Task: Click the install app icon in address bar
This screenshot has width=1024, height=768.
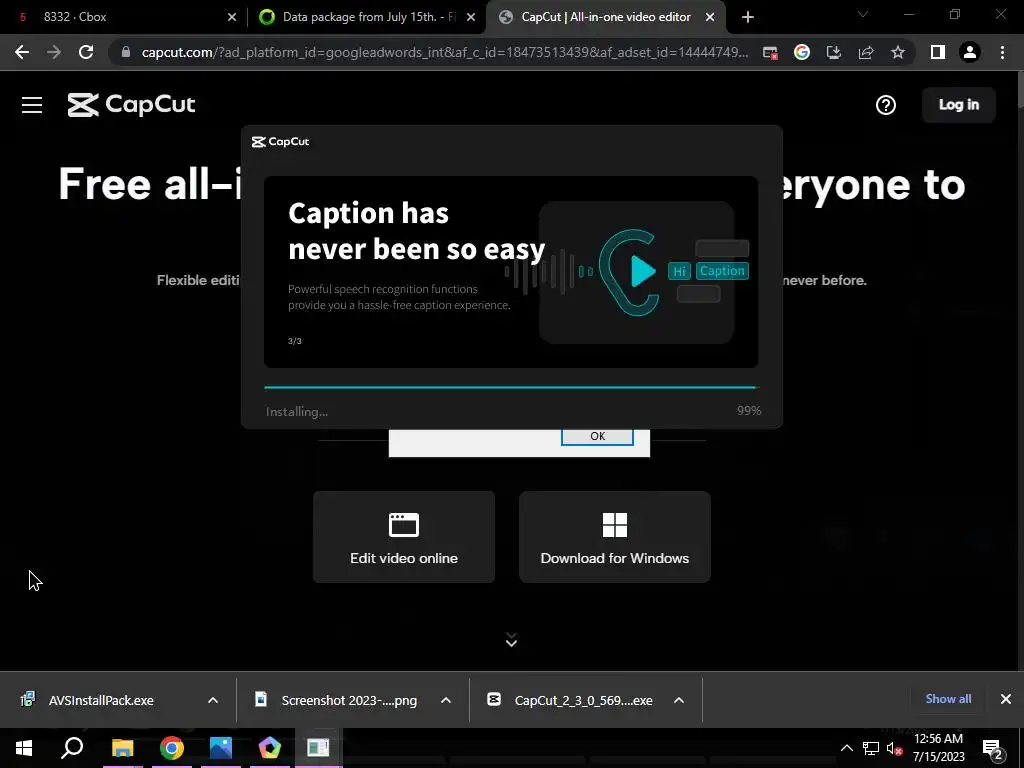Action: click(x=833, y=52)
